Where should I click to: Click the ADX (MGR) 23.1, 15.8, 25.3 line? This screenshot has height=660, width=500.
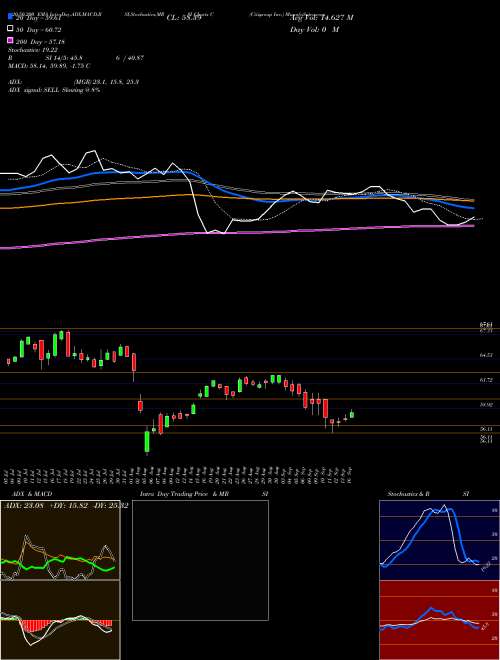(74, 82)
